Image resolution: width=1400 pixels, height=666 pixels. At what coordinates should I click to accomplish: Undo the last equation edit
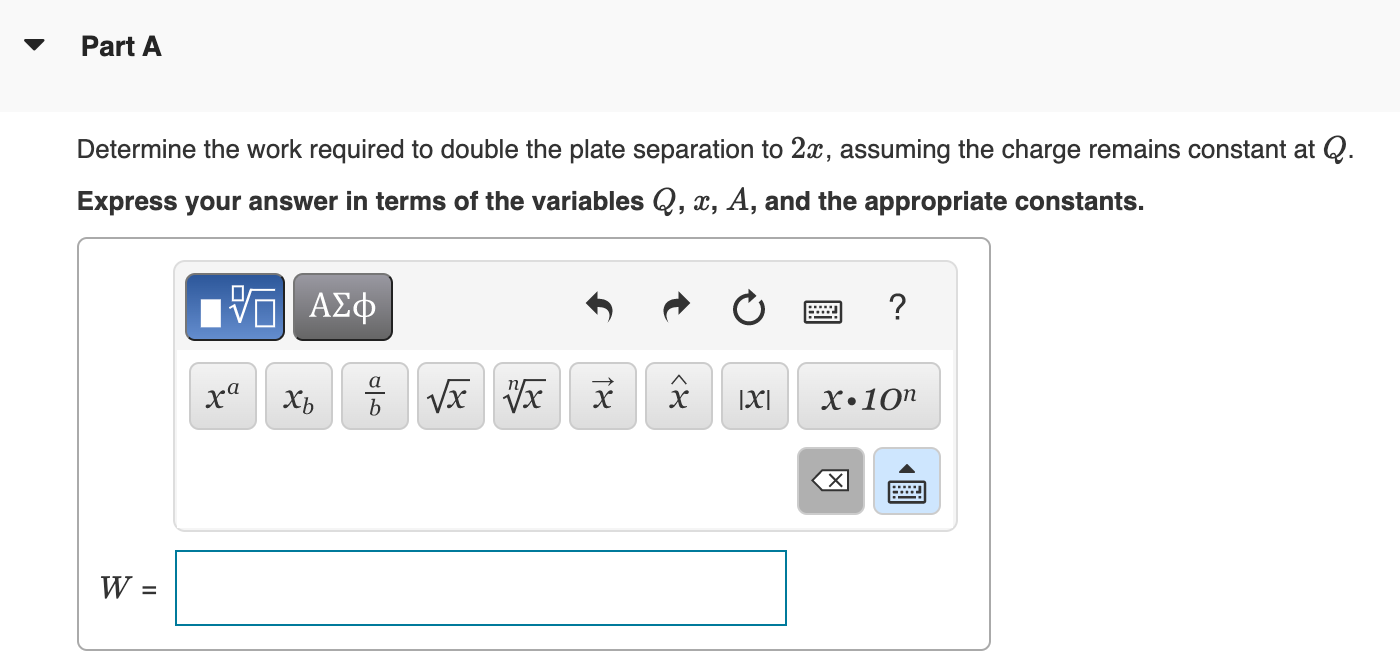tap(599, 308)
